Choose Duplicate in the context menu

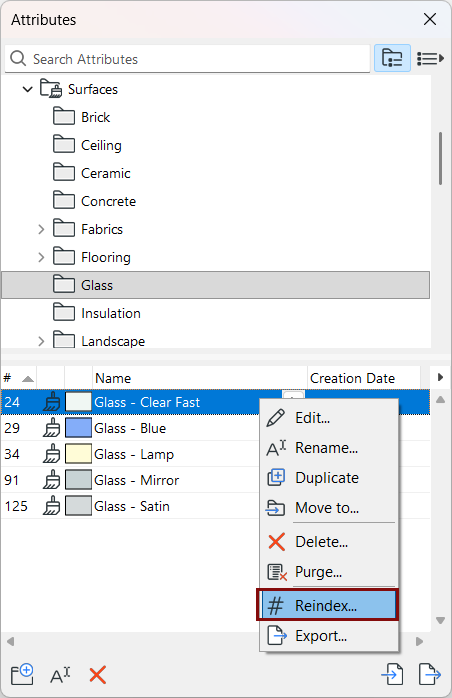tap(327, 478)
